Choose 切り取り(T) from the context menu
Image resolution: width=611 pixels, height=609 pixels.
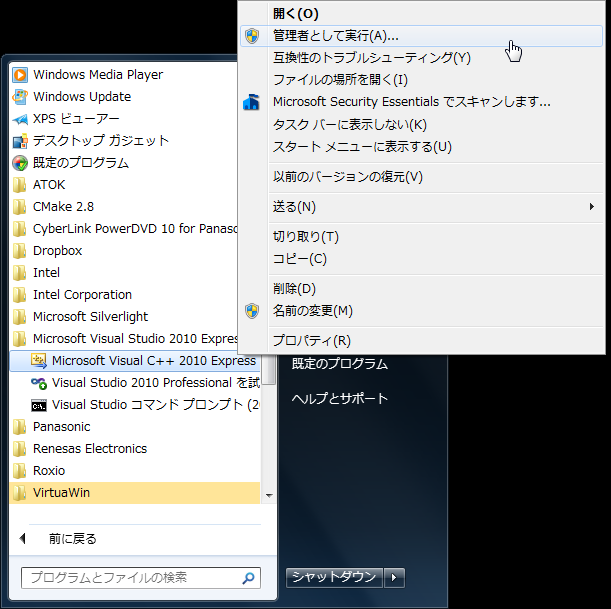coord(422,237)
